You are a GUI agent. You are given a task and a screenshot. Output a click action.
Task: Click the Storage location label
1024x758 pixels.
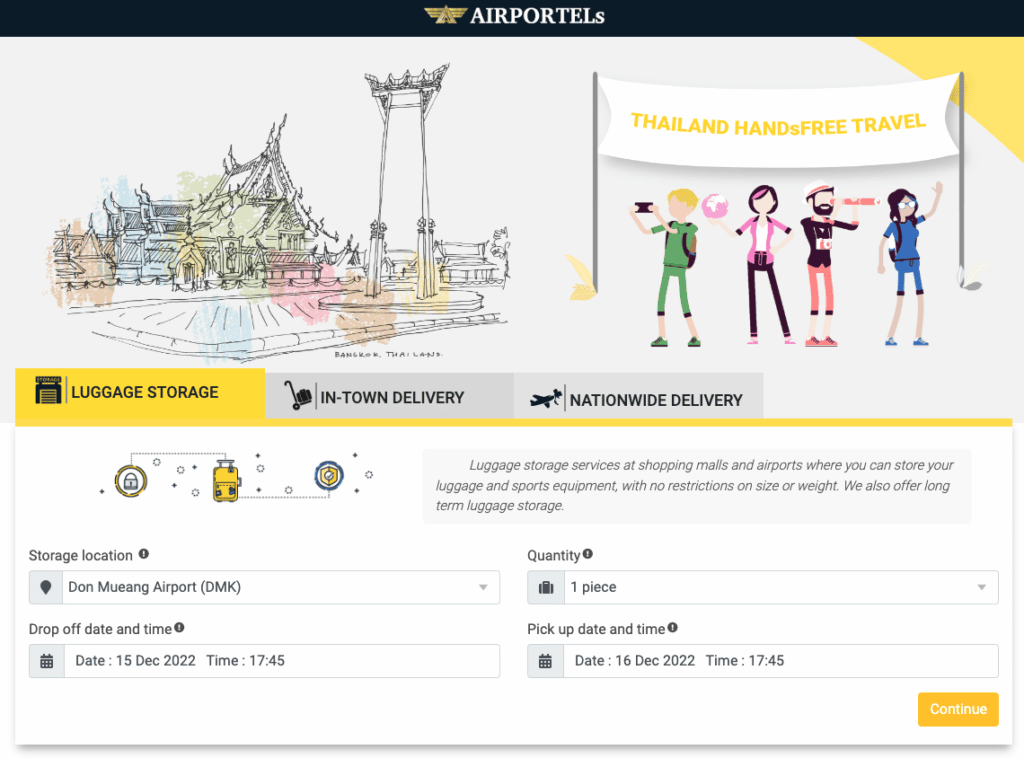tap(80, 556)
